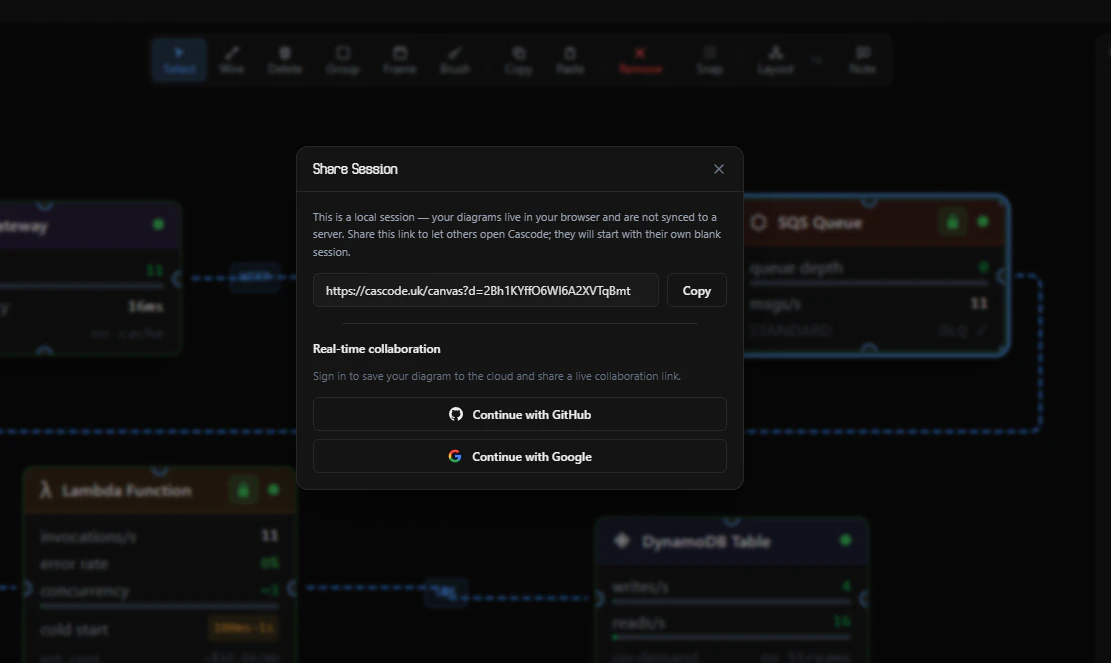
Task: Enable Snap in the toolbar
Action: pos(710,60)
